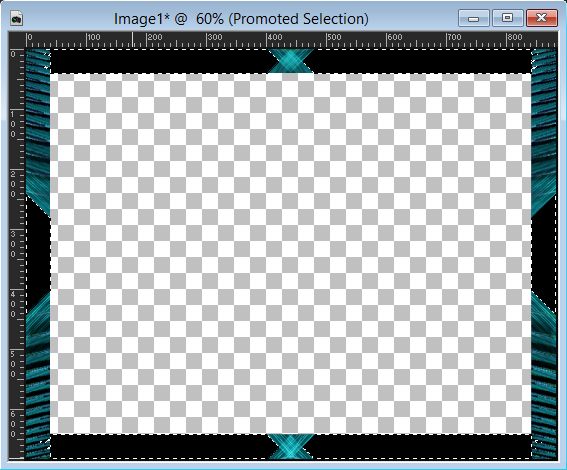Screen dimensions: 567x470
Task: Click the black segment on right border middle
Action: coord(544,253)
